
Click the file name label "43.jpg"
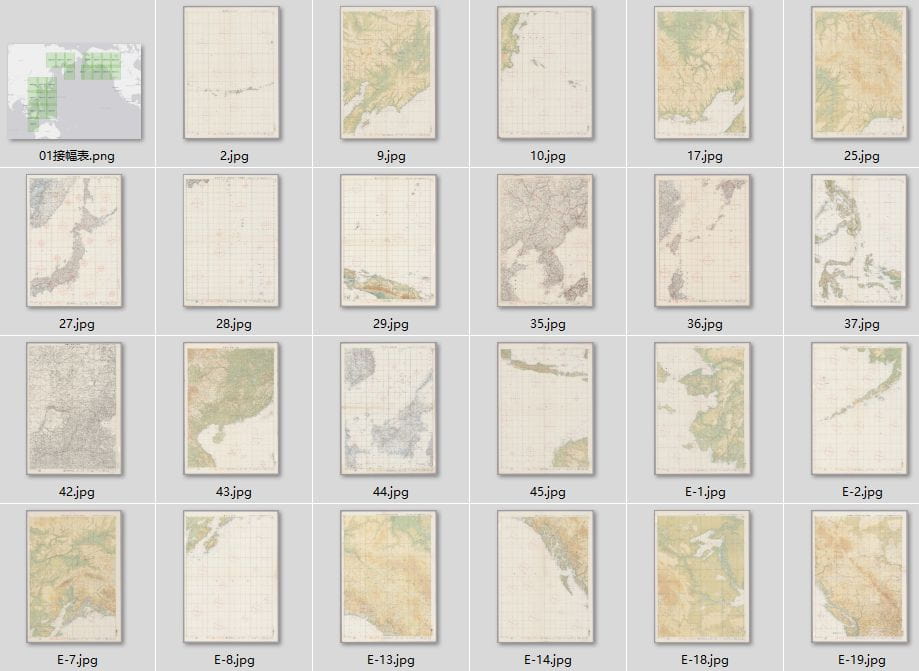234,492
